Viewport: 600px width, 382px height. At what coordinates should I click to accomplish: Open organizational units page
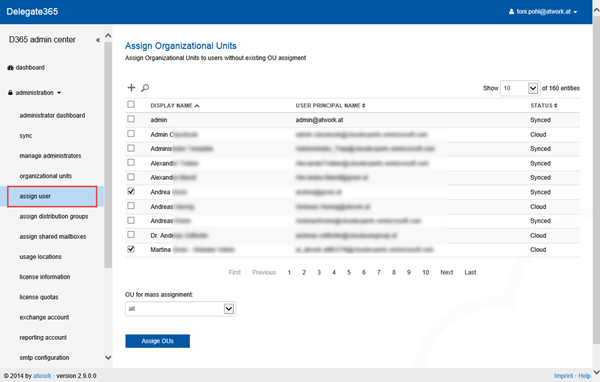pyautogui.click(x=46, y=176)
